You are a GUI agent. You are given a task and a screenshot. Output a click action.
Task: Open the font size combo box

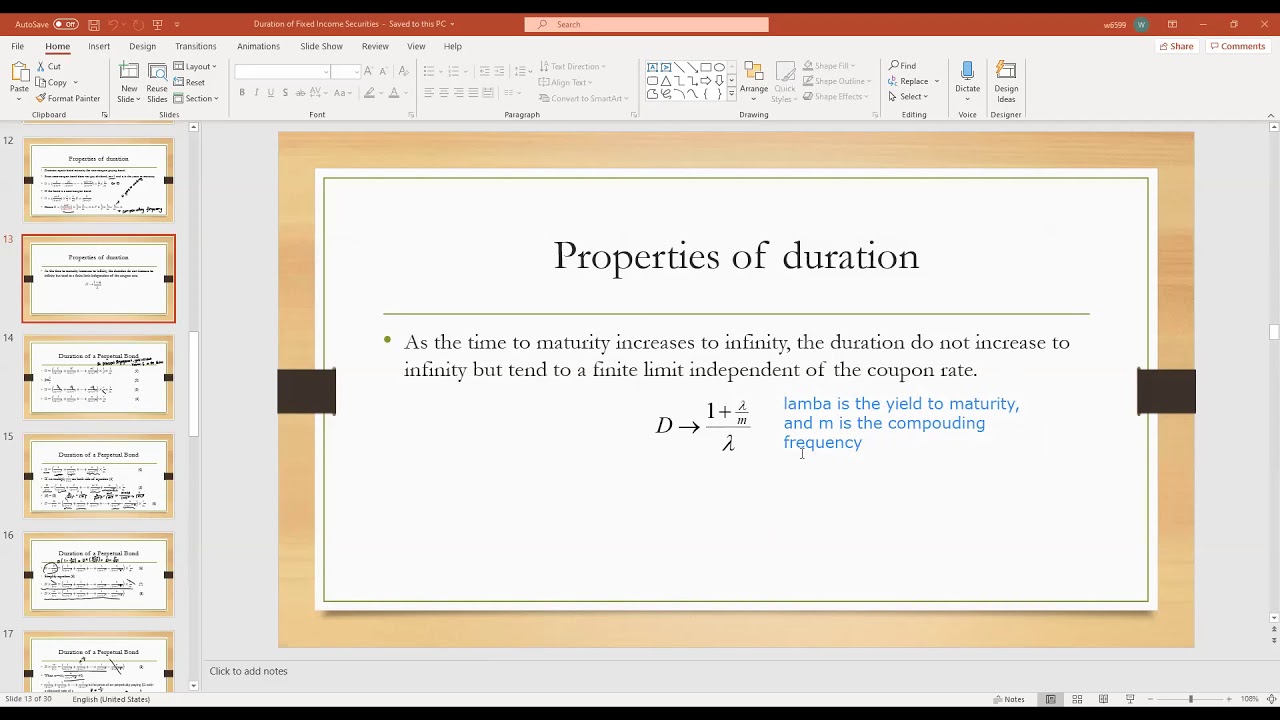346,71
